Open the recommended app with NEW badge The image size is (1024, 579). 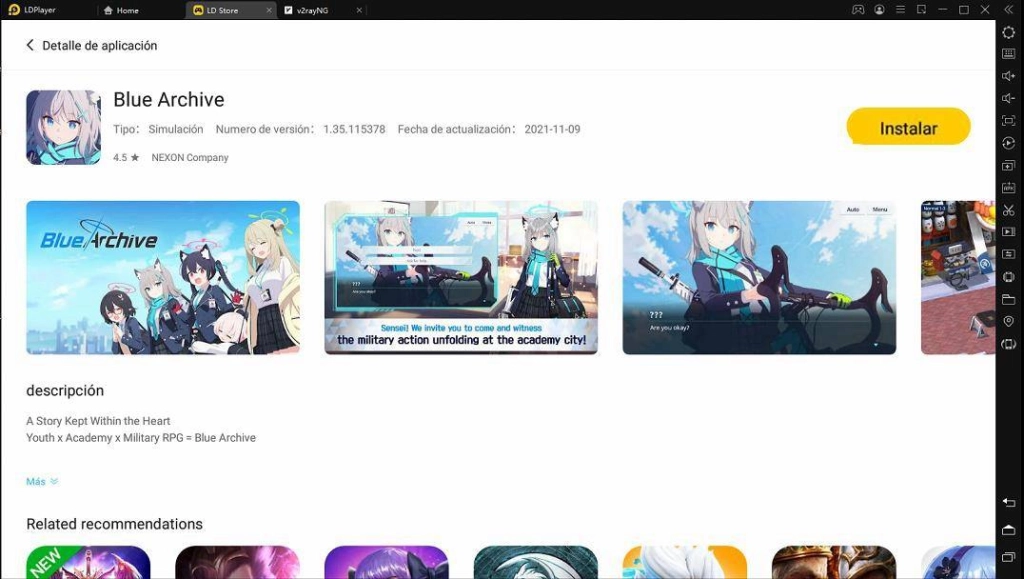(88, 562)
